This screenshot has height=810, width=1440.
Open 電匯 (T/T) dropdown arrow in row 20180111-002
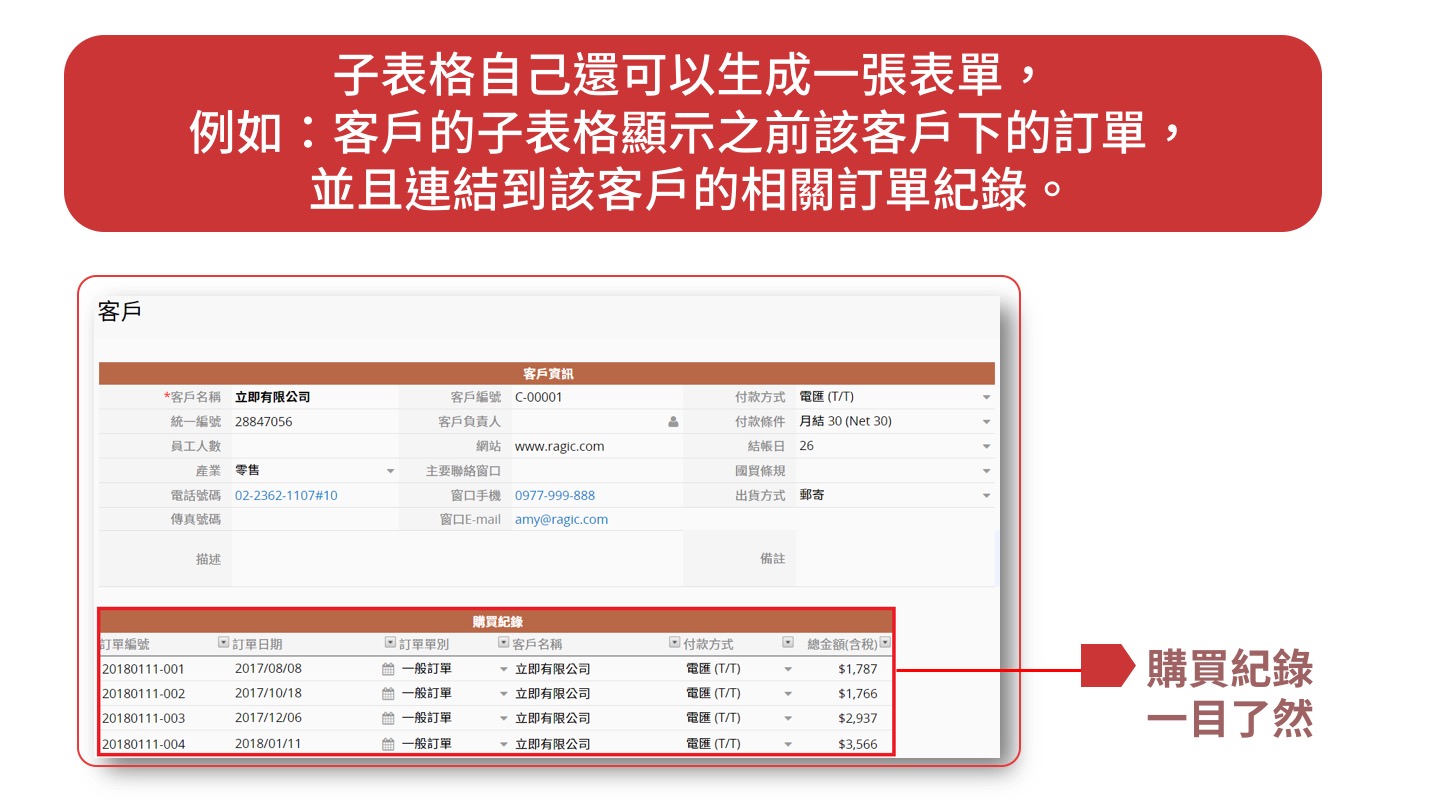[788, 694]
